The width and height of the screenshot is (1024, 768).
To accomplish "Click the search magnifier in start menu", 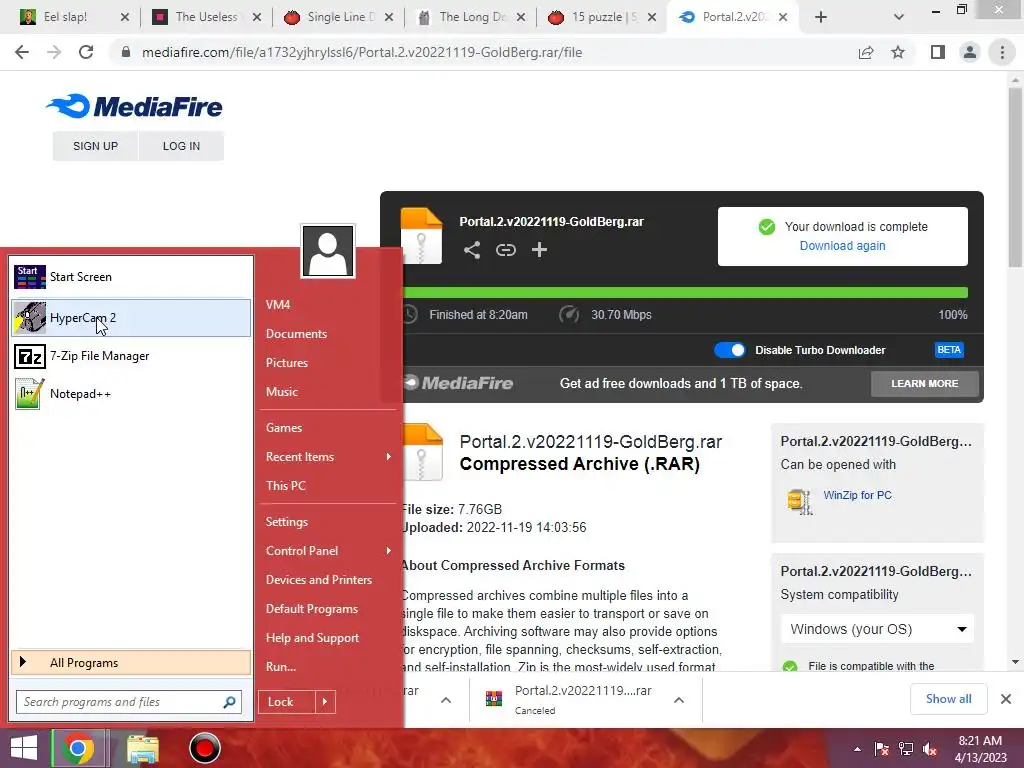I will (x=229, y=702).
